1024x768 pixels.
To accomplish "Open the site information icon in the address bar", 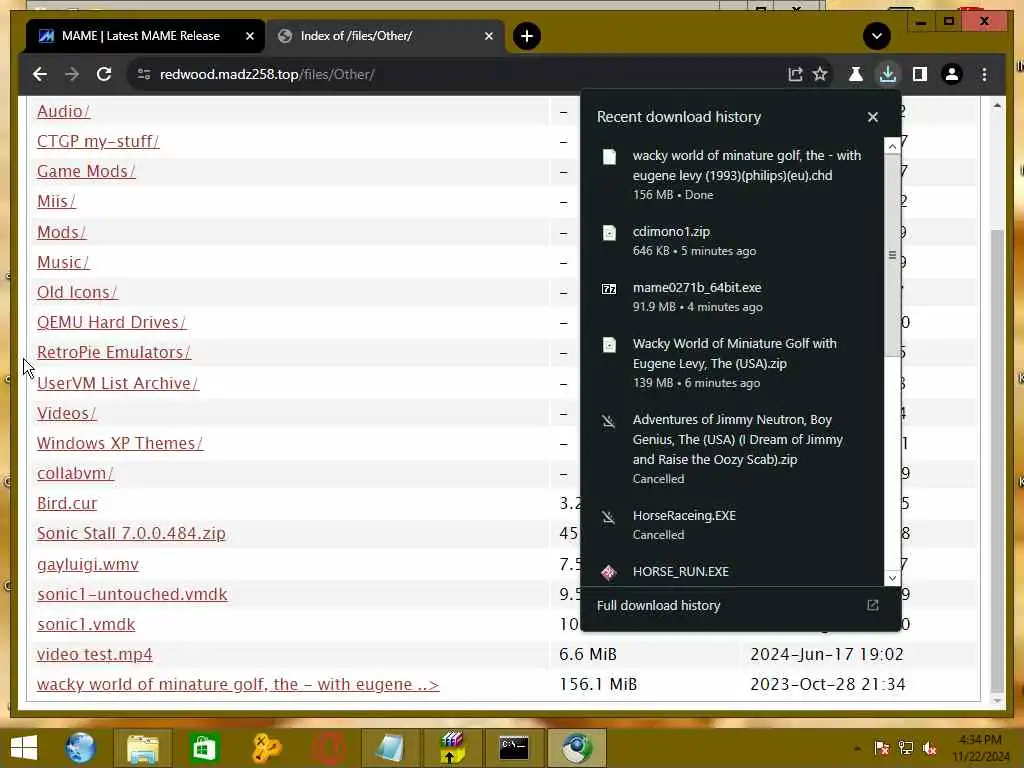I will coord(144,74).
